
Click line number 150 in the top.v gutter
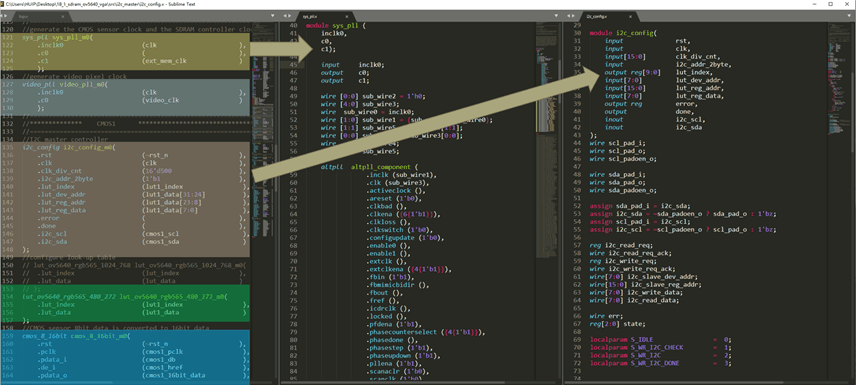[7, 265]
